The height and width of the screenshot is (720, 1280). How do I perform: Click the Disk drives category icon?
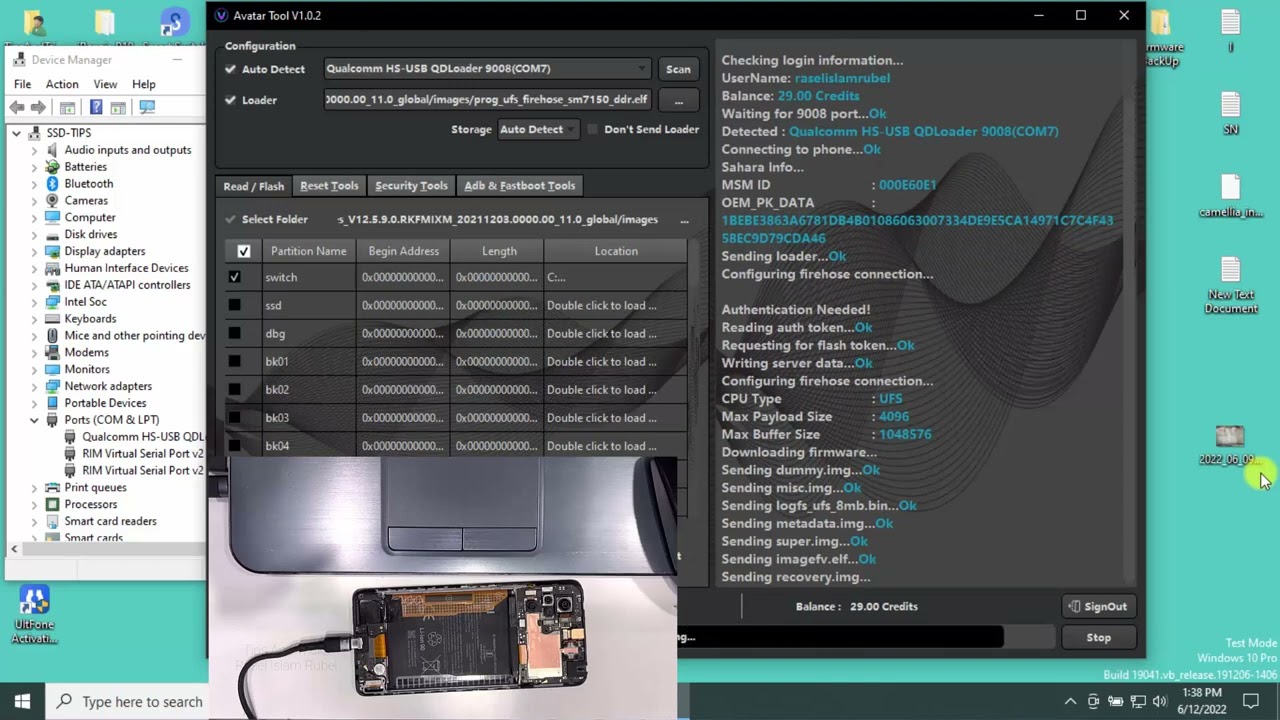(52, 234)
